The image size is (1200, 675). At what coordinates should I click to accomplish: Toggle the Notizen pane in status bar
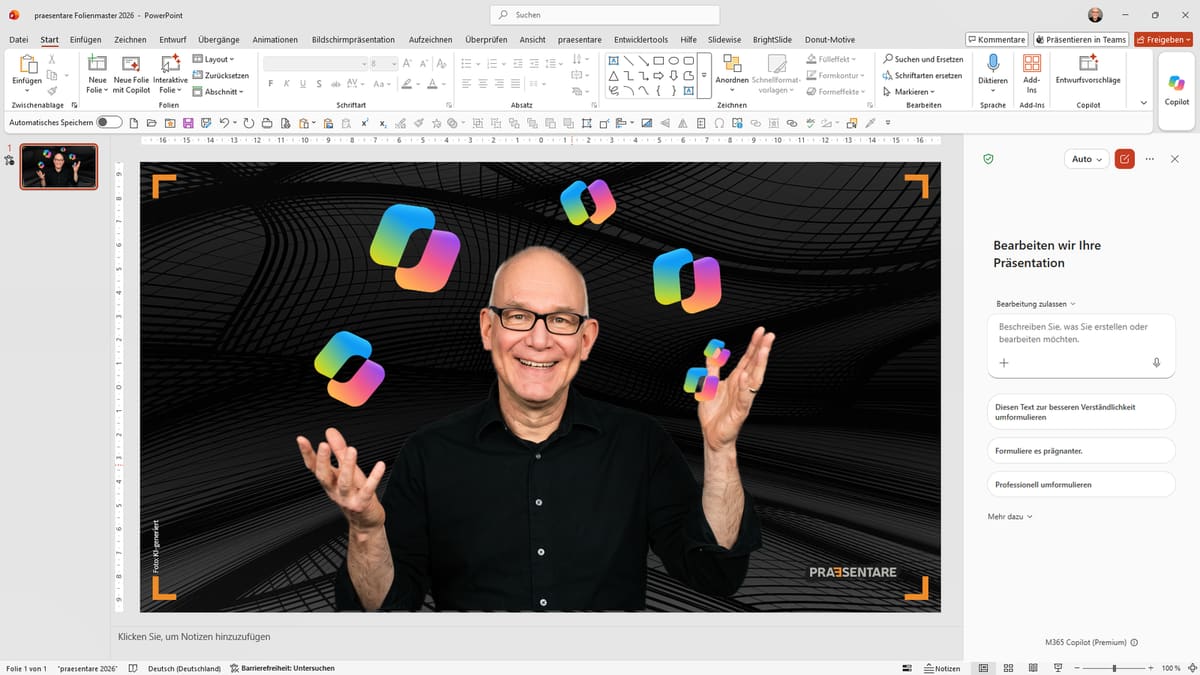941,668
